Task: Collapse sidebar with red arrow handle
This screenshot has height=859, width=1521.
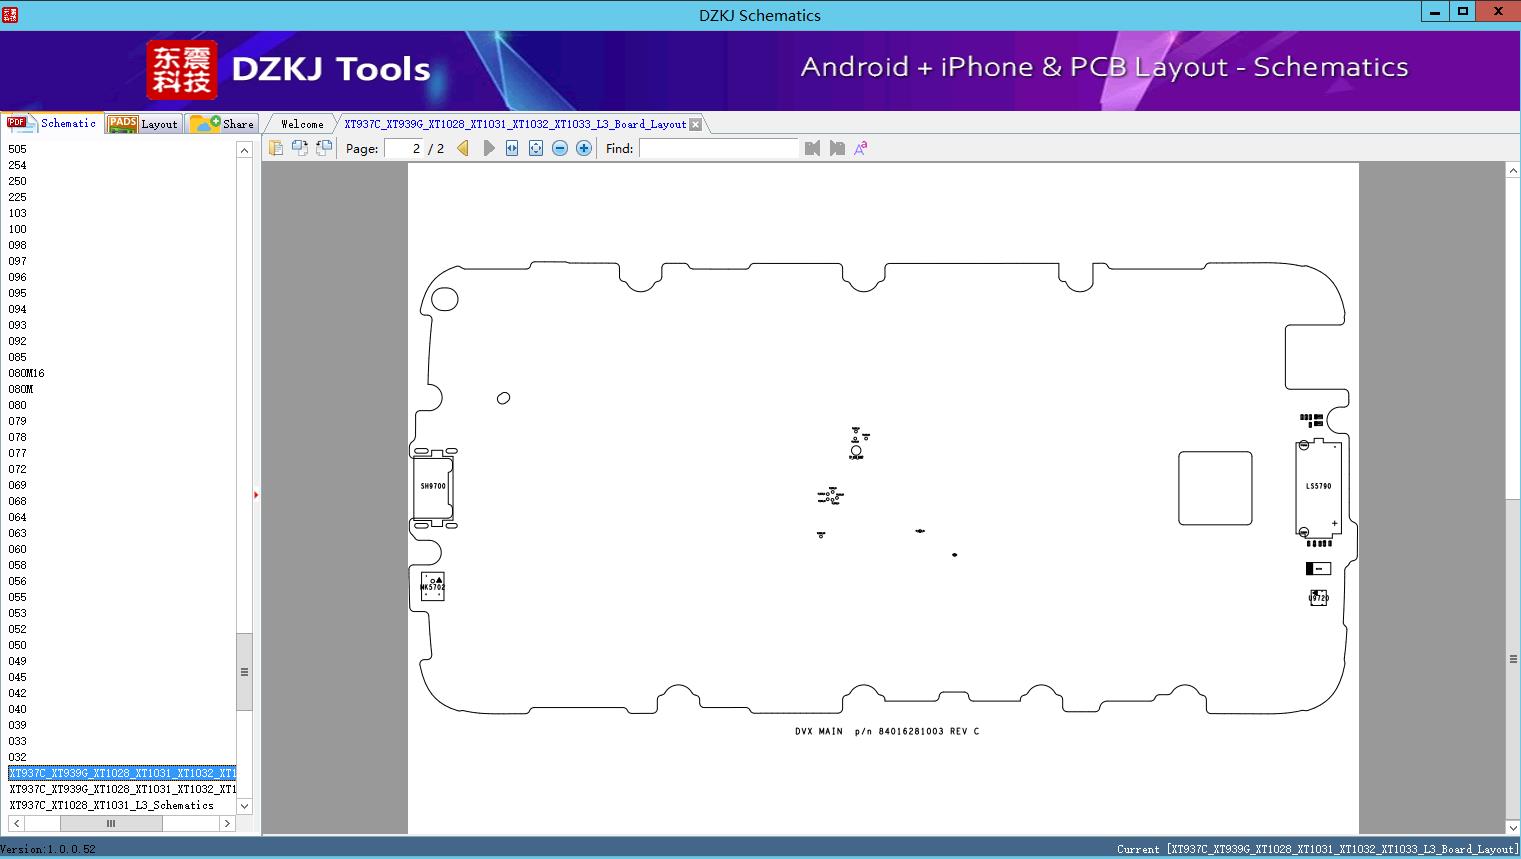Action: tap(256, 495)
